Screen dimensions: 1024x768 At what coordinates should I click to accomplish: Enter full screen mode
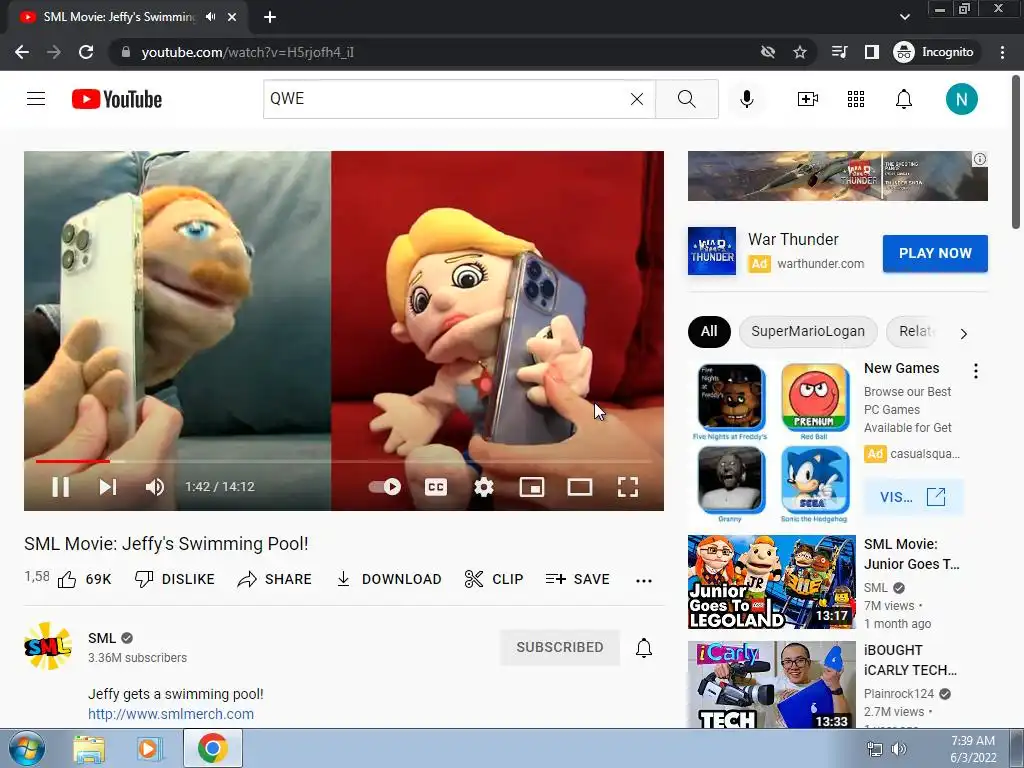coord(628,487)
